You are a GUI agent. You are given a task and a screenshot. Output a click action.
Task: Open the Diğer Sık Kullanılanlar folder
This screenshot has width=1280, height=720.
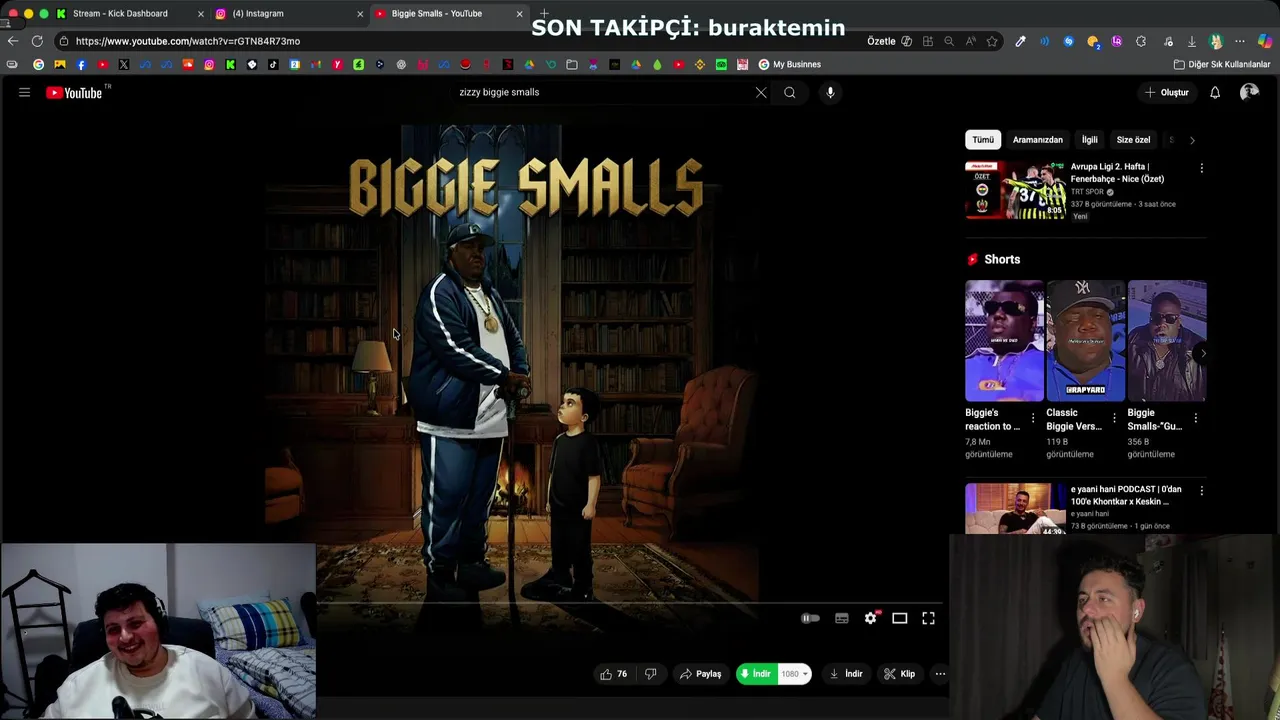tap(1222, 64)
